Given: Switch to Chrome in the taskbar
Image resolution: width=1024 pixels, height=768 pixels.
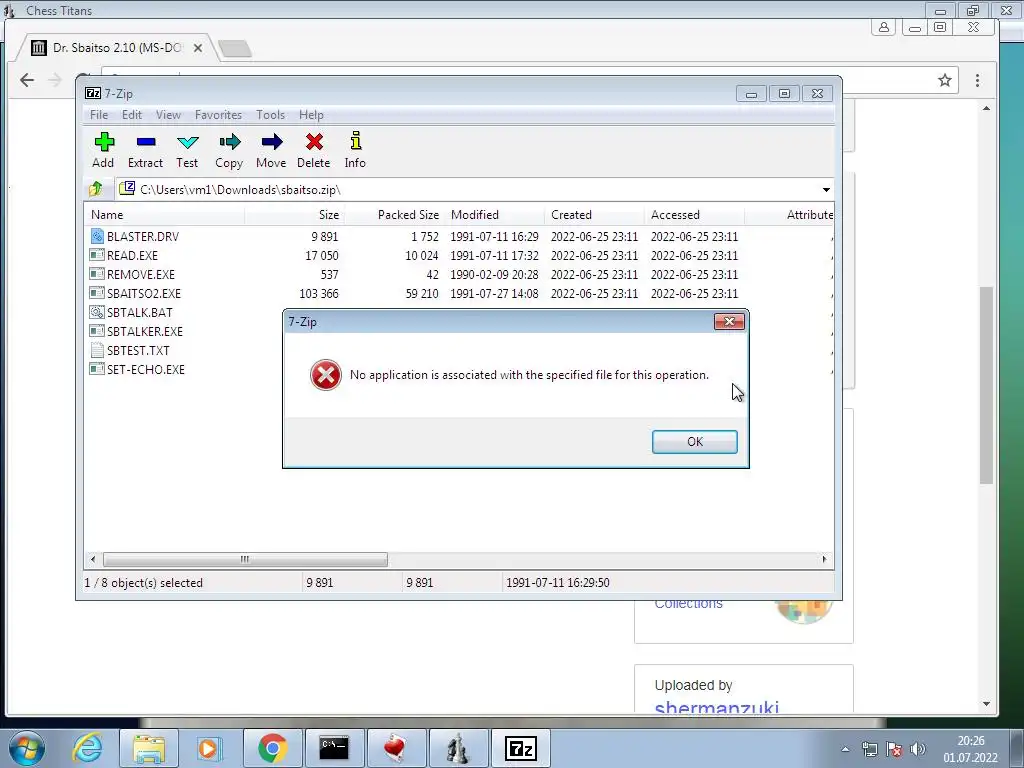Looking at the screenshot, I should pos(272,748).
